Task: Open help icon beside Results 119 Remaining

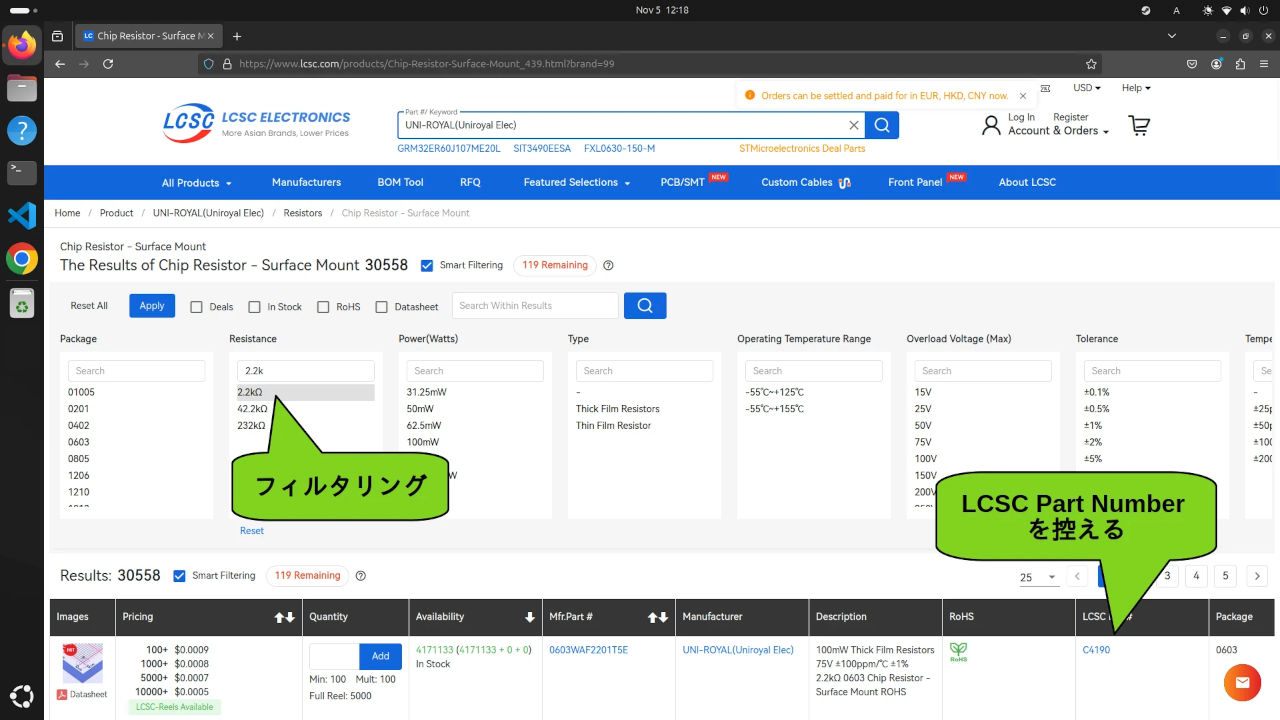Action: coord(361,576)
